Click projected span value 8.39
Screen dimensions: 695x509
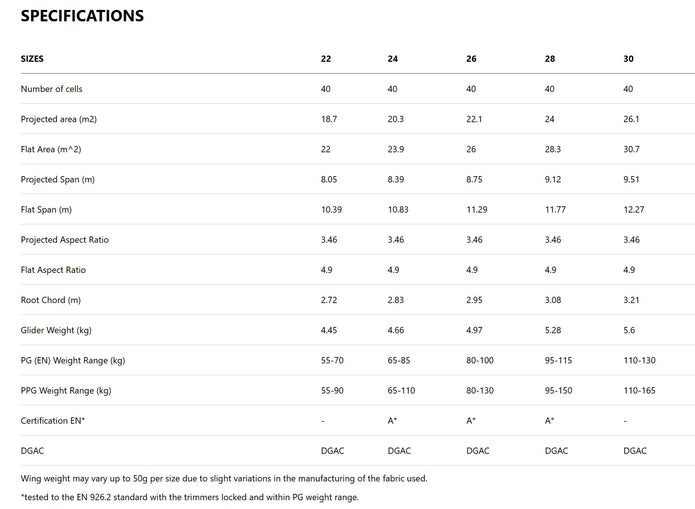point(397,179)
